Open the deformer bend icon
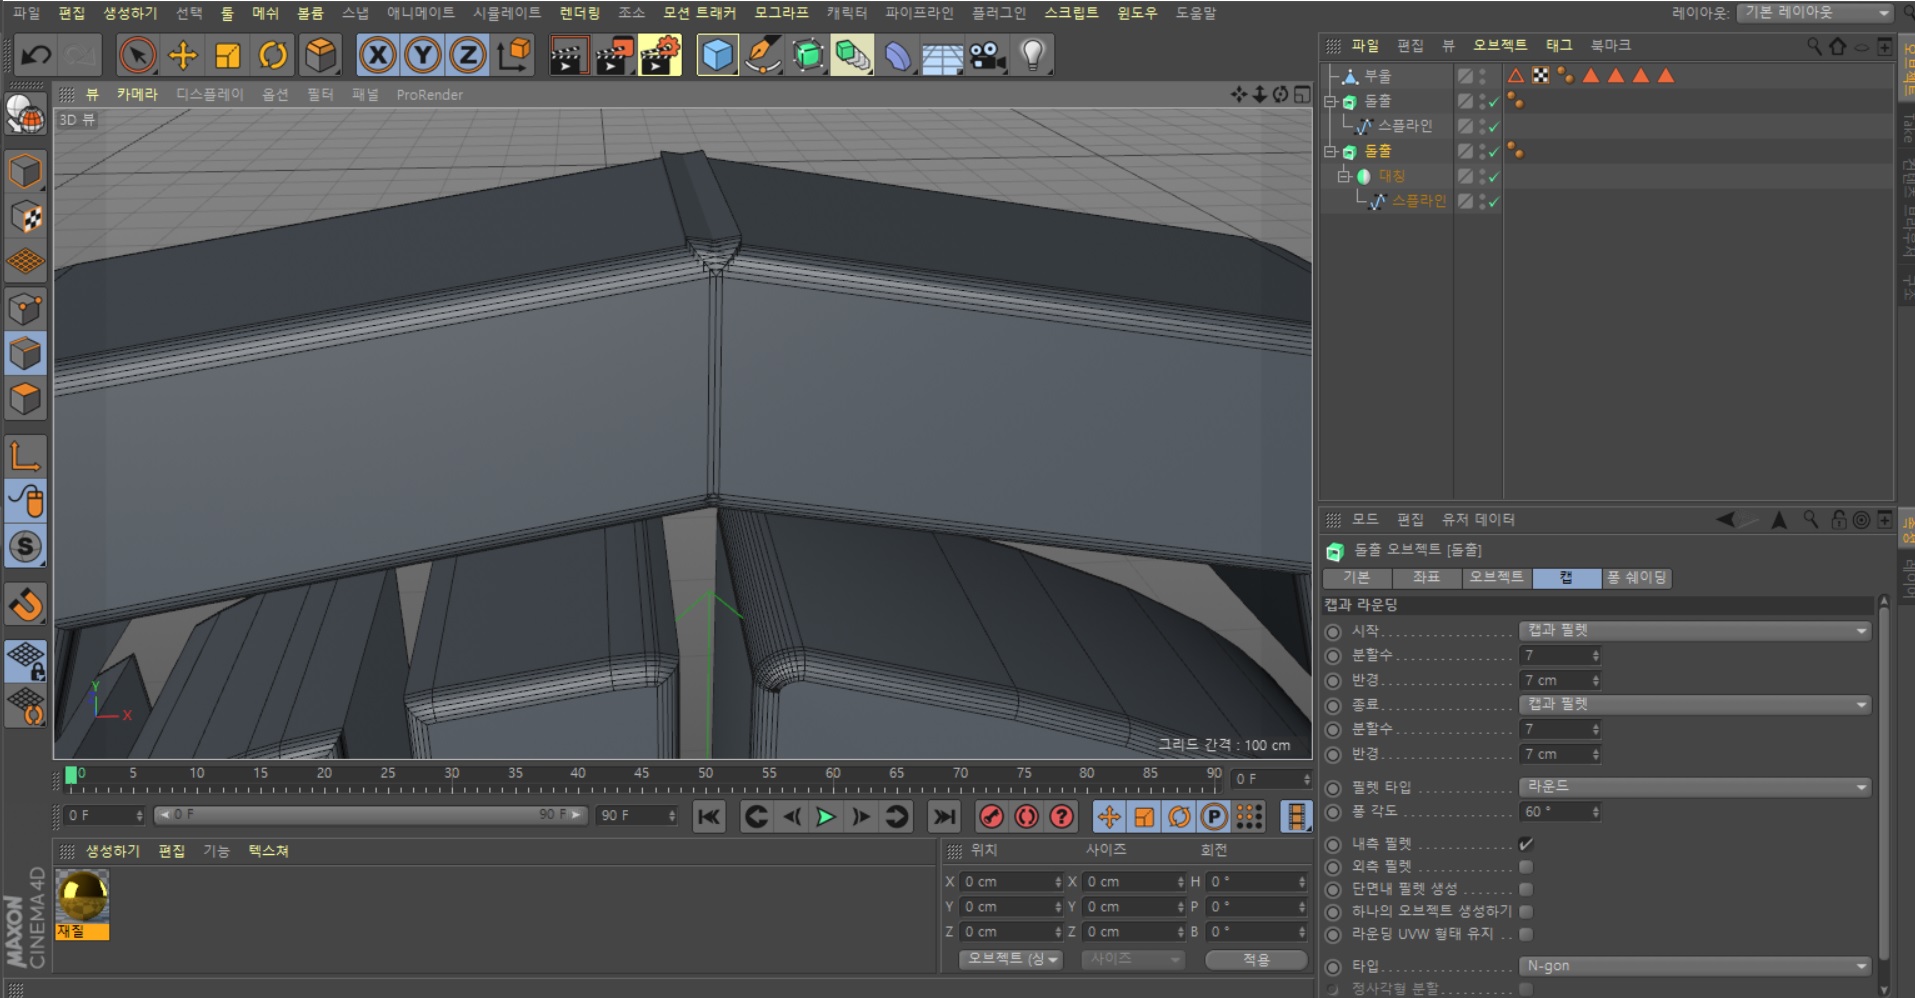 coord(898,56)
